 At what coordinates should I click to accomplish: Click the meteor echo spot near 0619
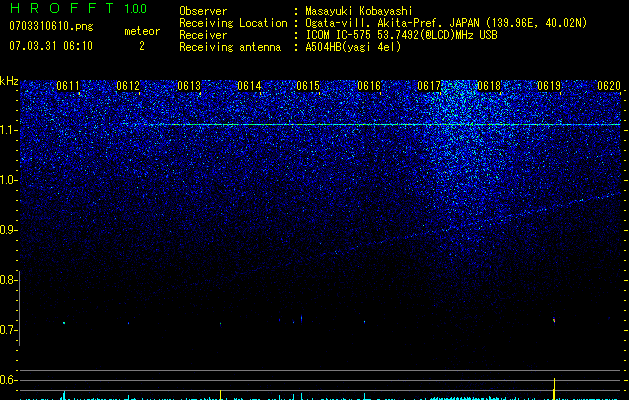coord(554,320)
